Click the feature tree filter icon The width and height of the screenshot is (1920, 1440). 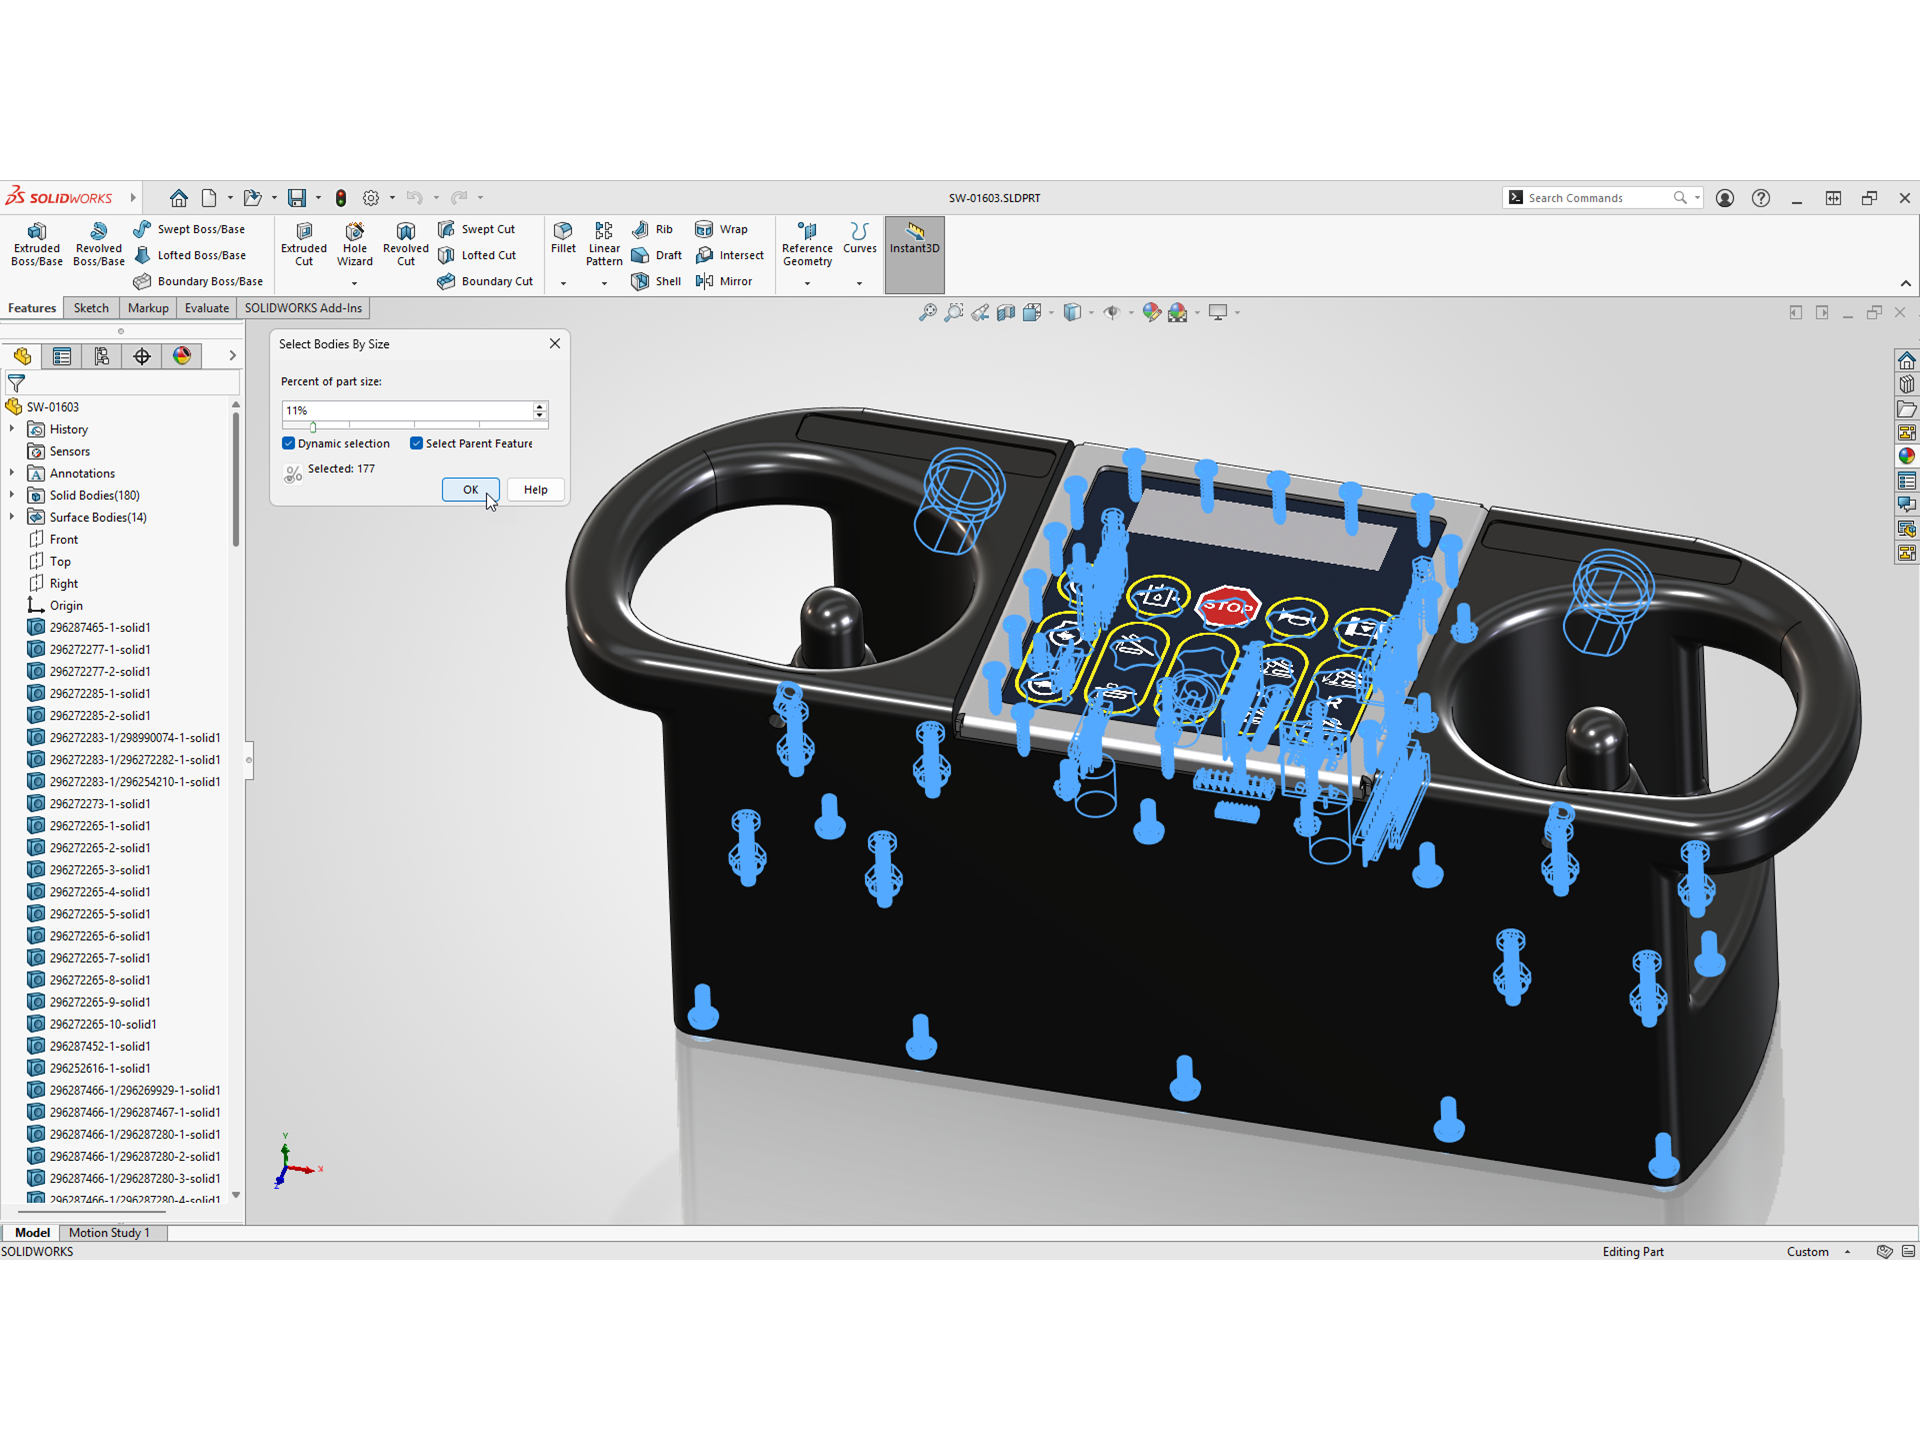pos(16,383)
